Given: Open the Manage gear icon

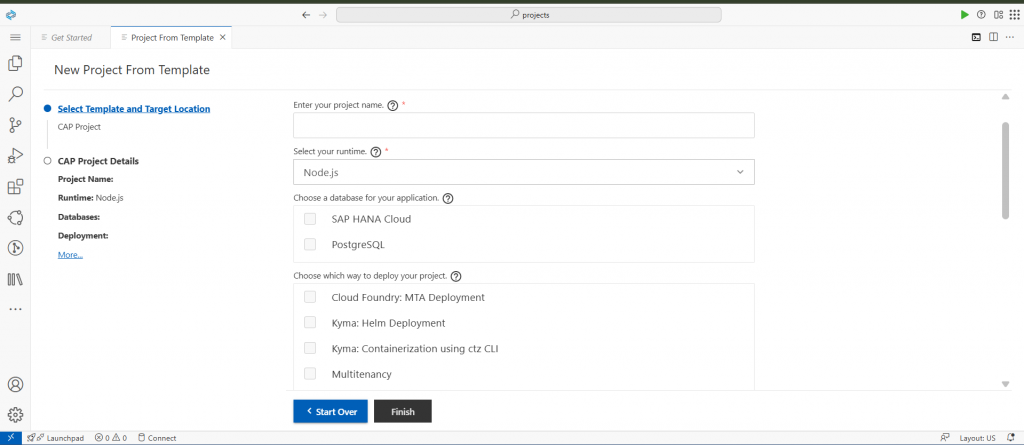Looking at the screenshot, I should (x=15, y=414).
